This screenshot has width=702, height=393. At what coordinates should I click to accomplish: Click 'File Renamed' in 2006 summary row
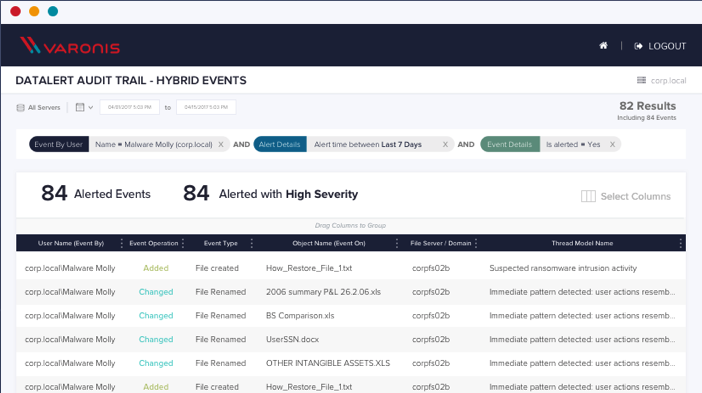pos(221,292)
